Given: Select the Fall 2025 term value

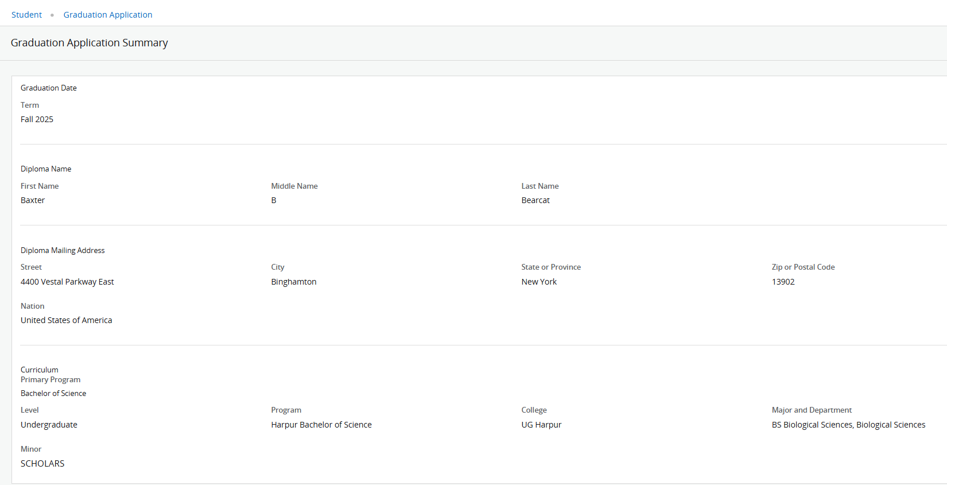Looking at the screenshot, I should 37,119.
